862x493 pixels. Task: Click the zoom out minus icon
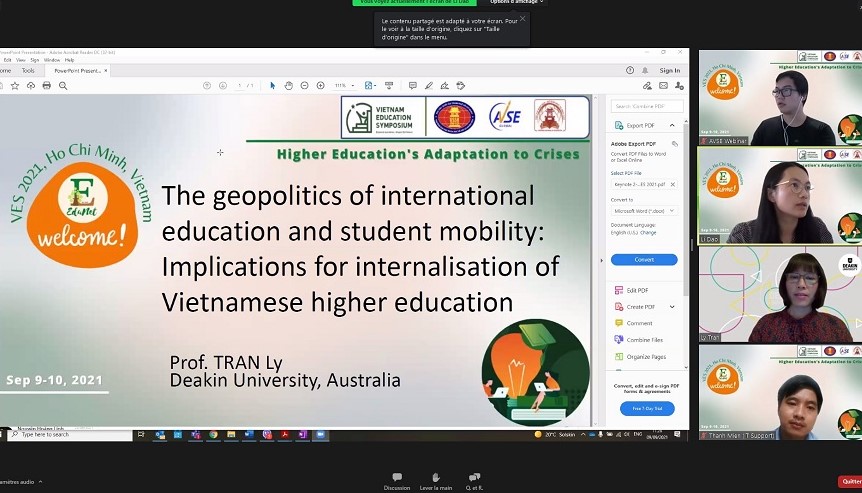(304, 86)
